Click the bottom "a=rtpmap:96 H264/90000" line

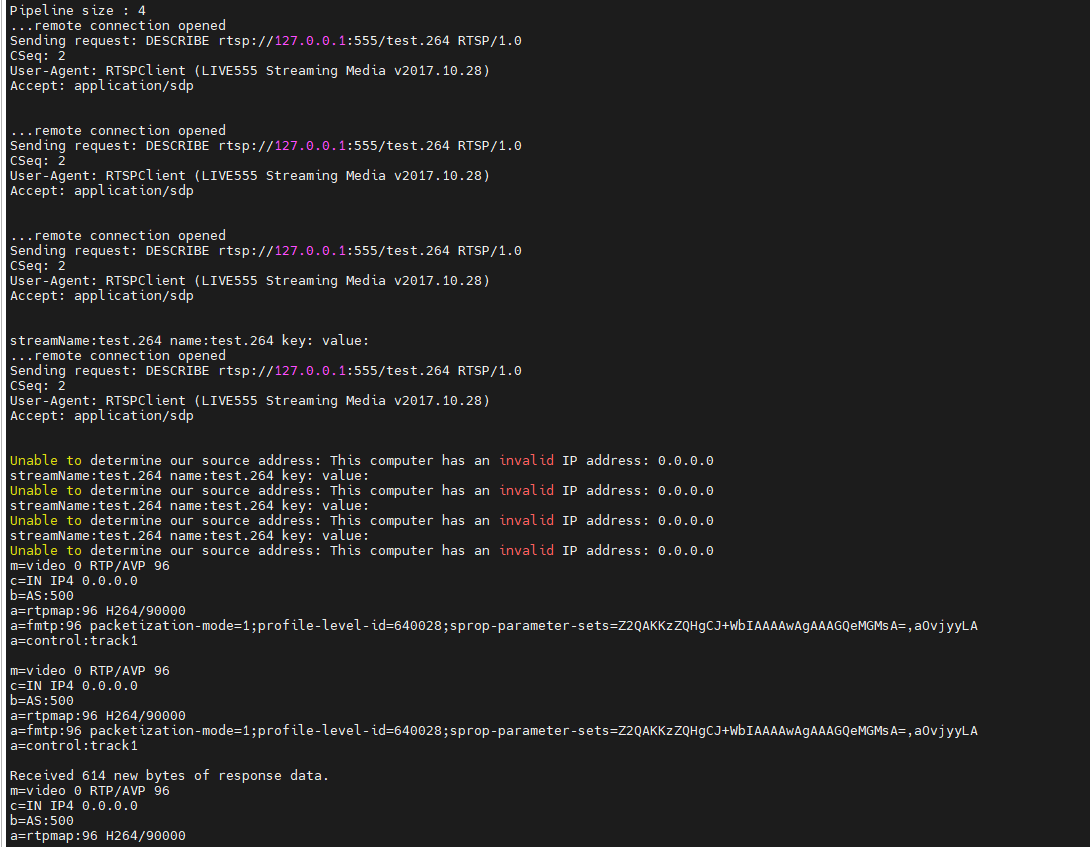[98, 836]
